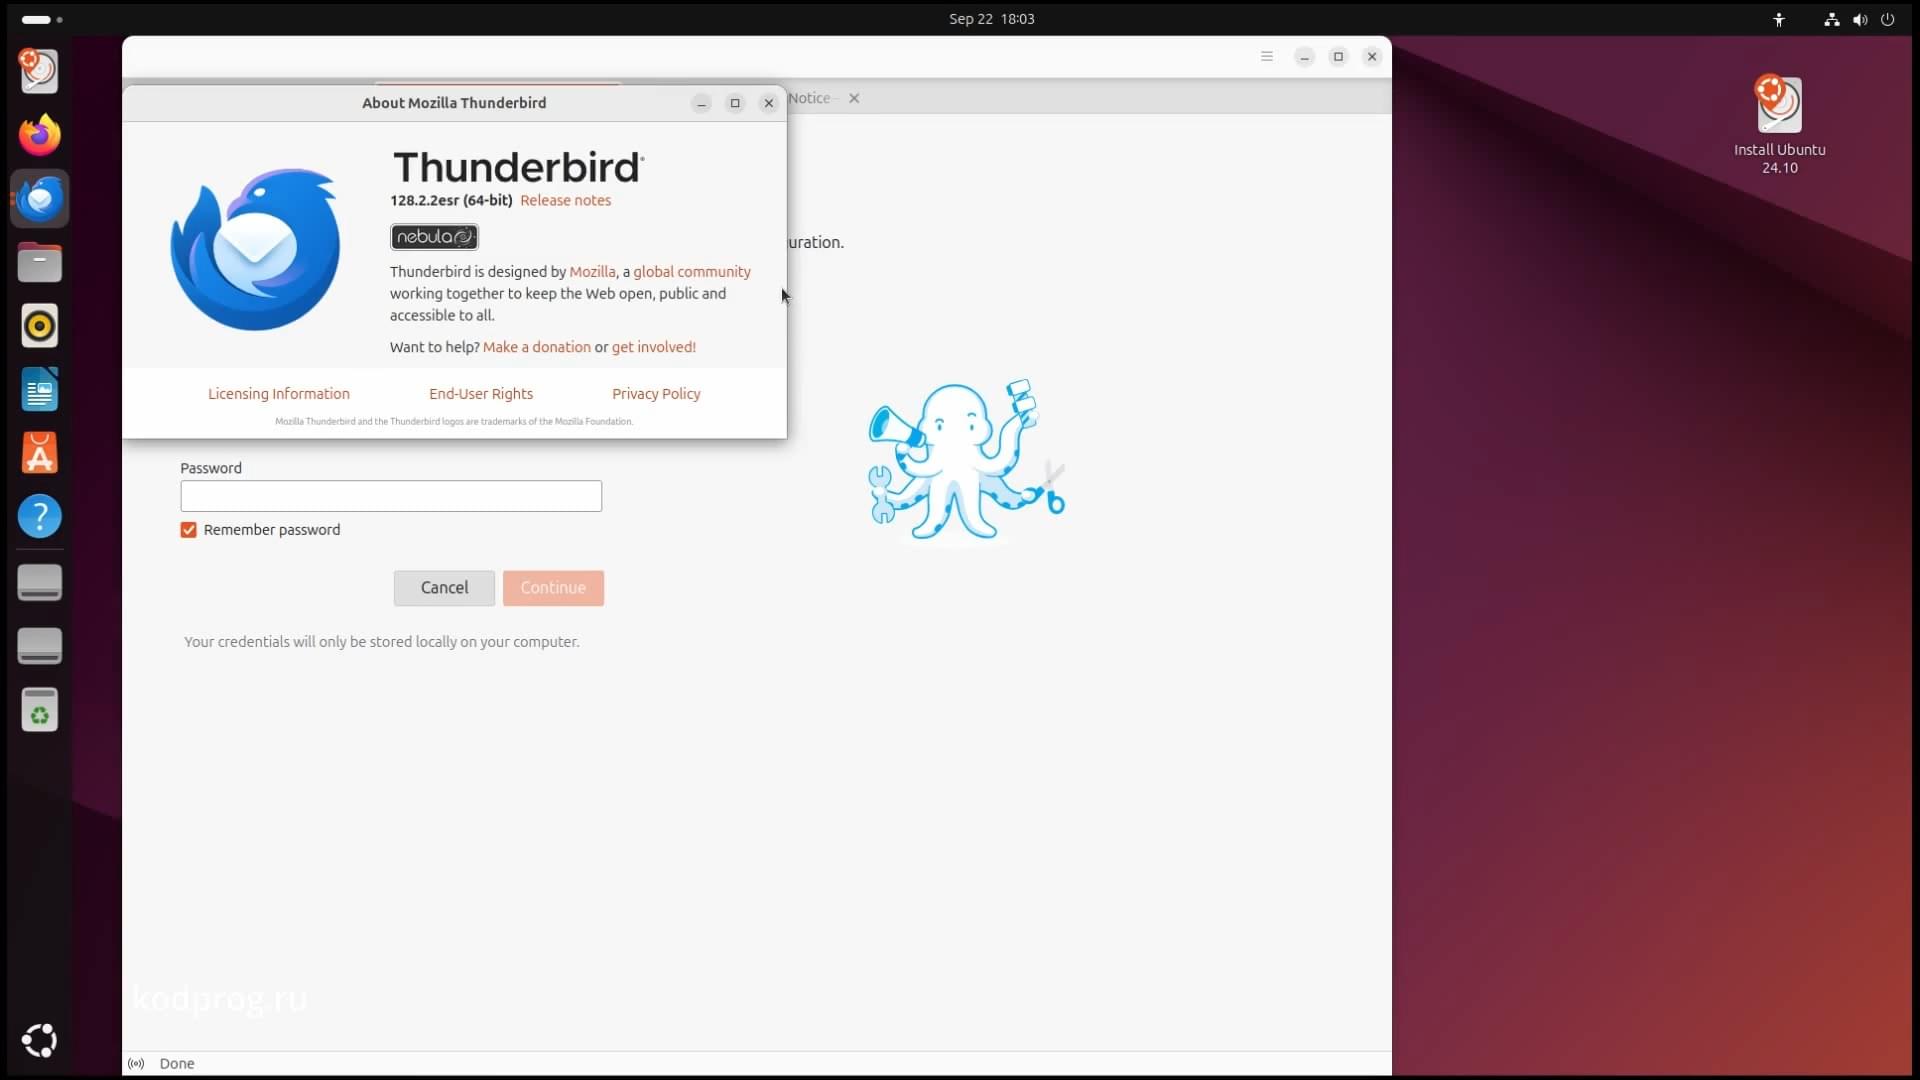Open End-User Rights link

coord(481,394)
